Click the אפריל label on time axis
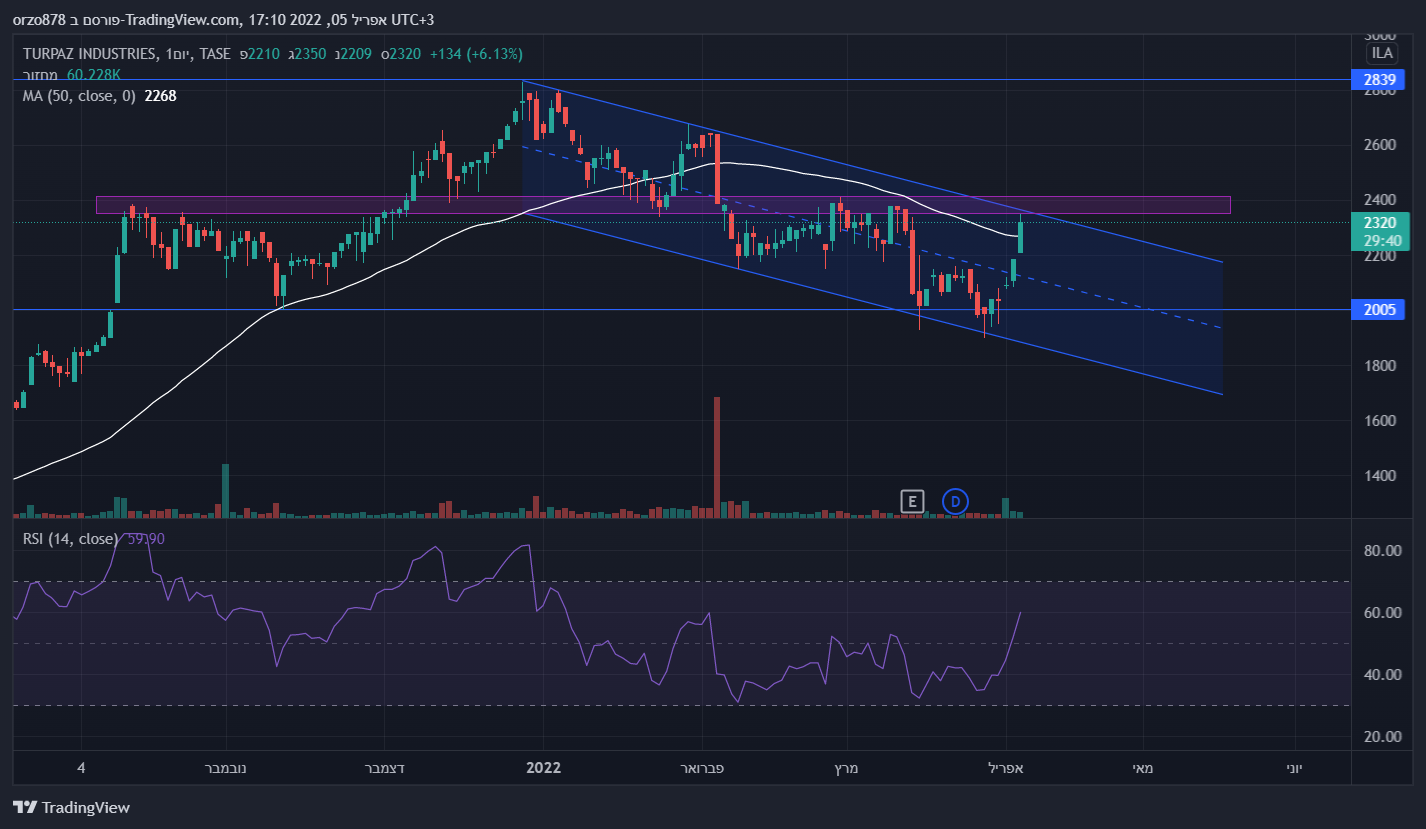The height and width of the screenshot is (829, 1426). tap(1006, 768)
